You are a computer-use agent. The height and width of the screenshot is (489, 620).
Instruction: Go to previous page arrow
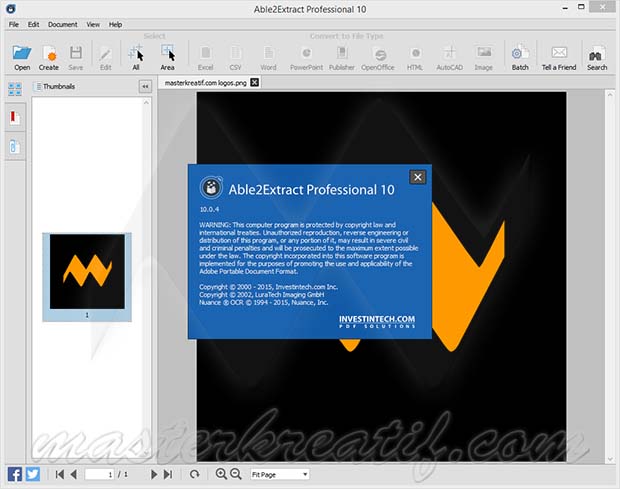(x=74, y=474)
